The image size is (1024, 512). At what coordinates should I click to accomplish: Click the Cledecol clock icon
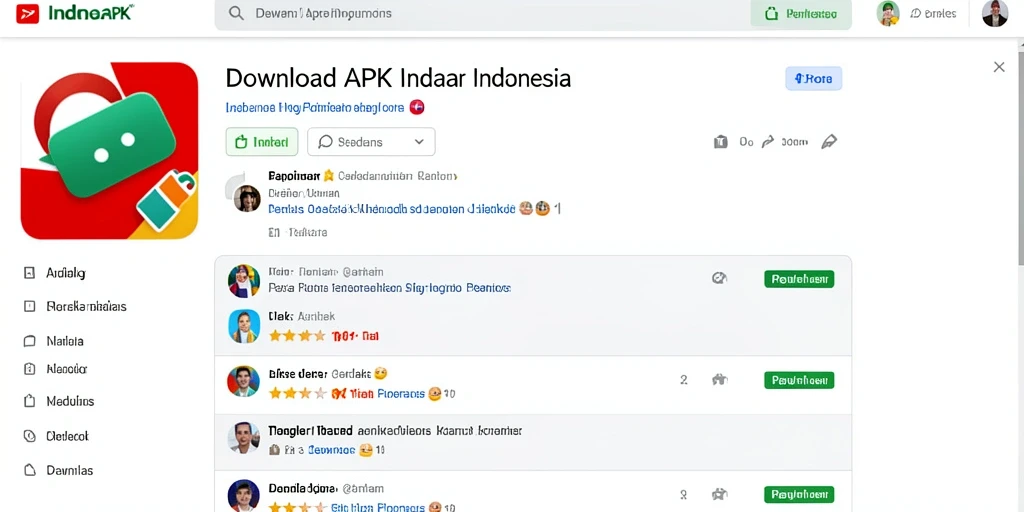pyautogui.click(x=29, y=436)
